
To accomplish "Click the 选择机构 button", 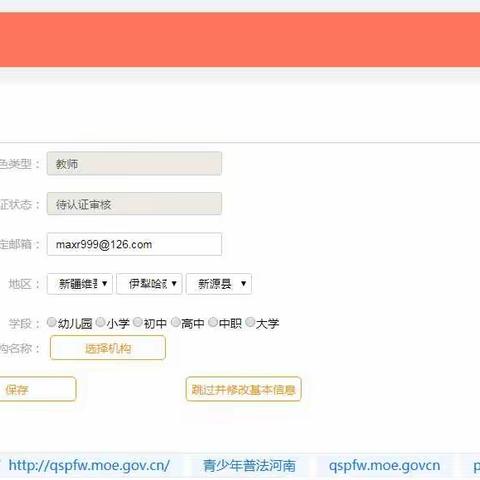I will click(x=108, y=348).
